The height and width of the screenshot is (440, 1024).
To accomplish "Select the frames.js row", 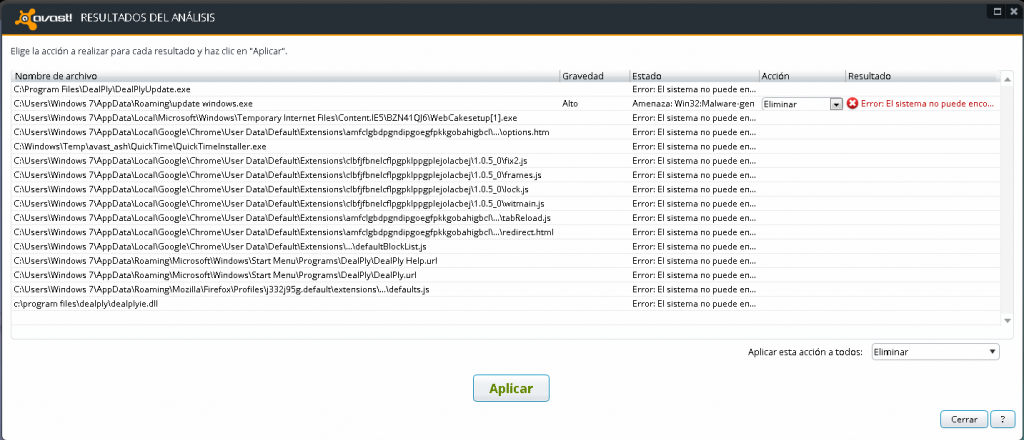I will point(505,175).
